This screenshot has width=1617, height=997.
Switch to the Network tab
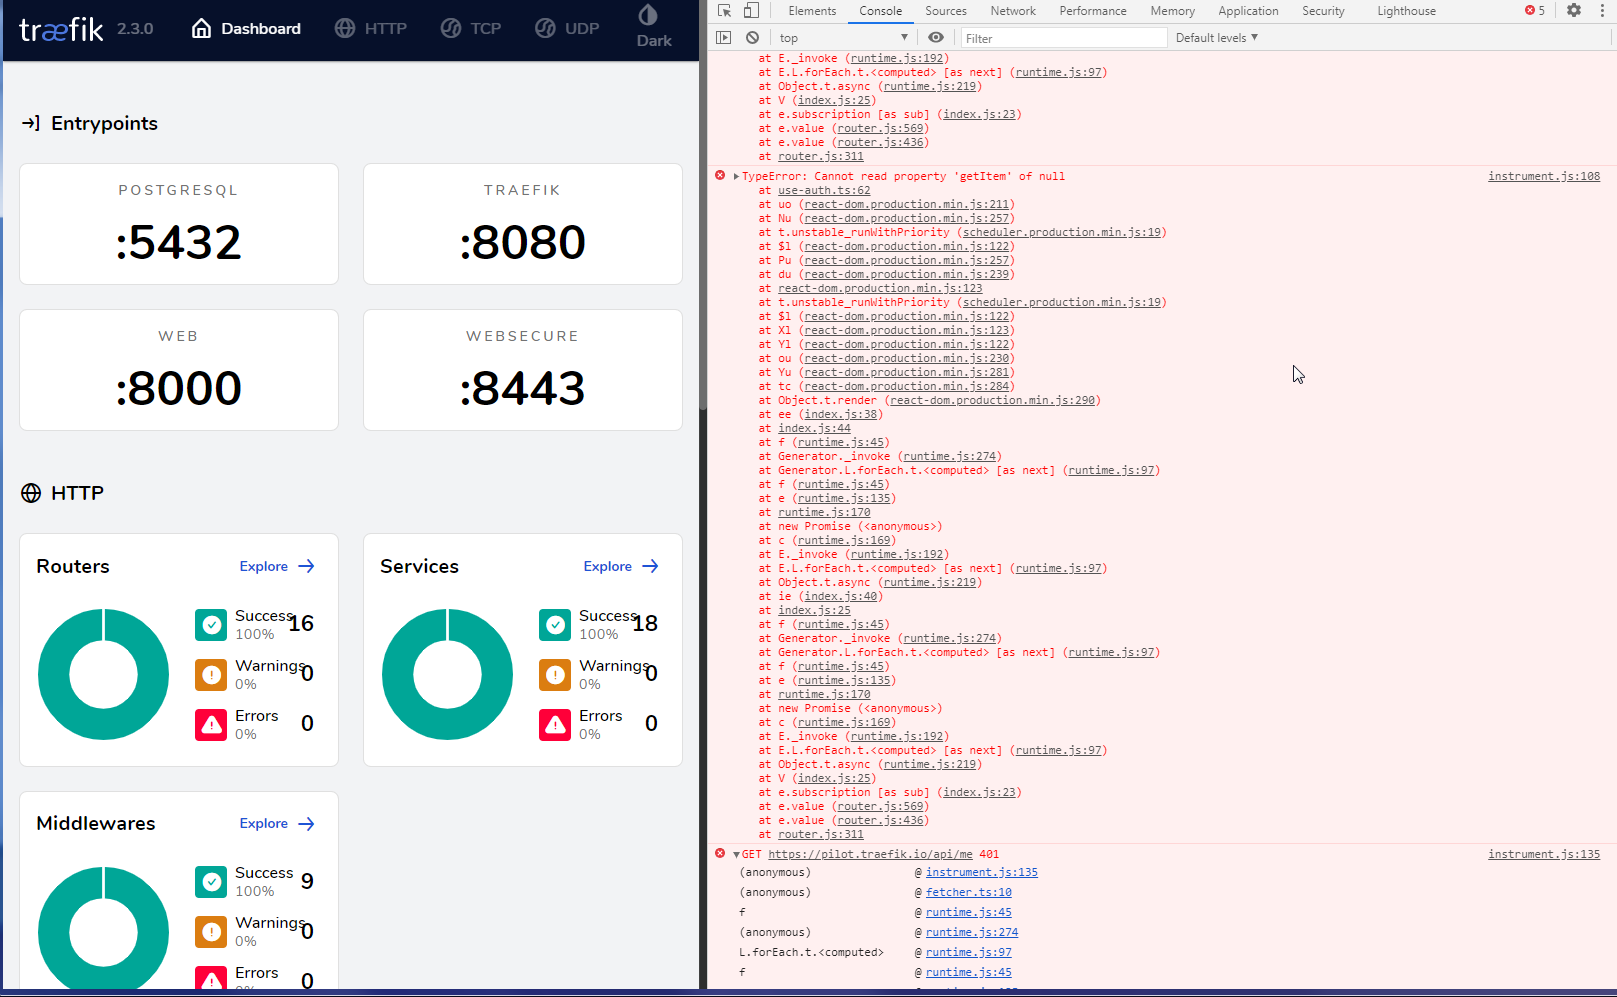coord(1012,11)
